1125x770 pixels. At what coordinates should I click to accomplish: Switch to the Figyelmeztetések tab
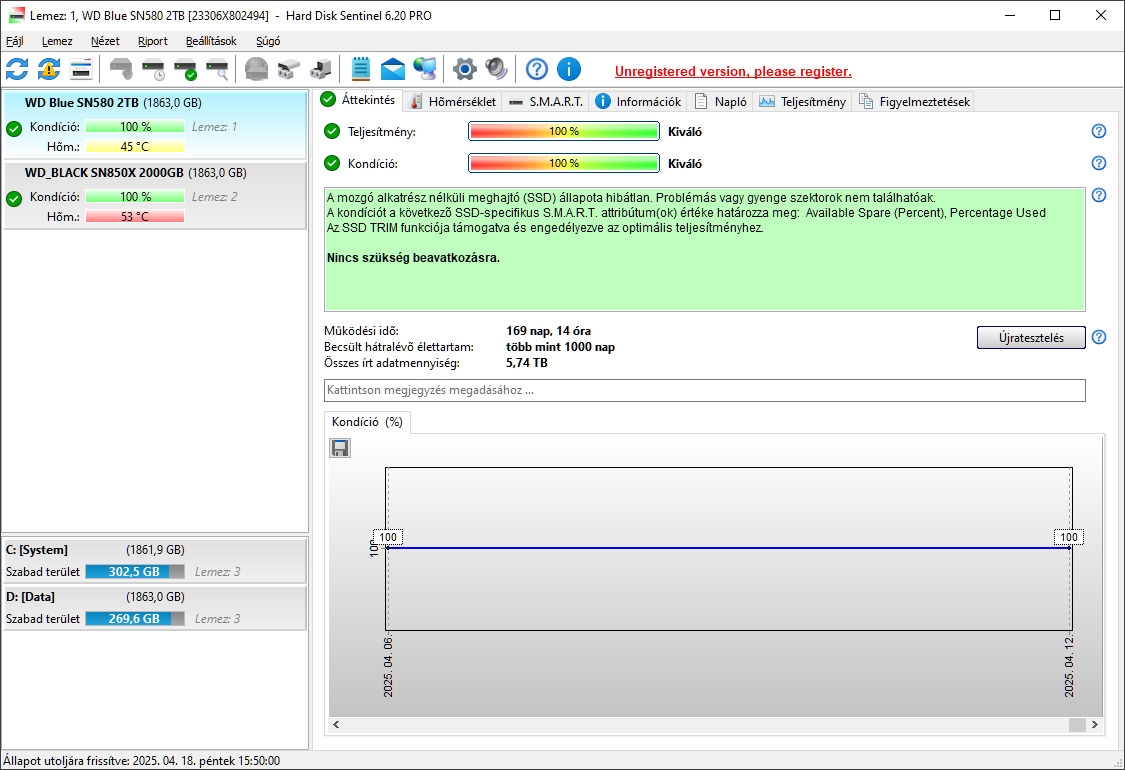tap(915, 102)
